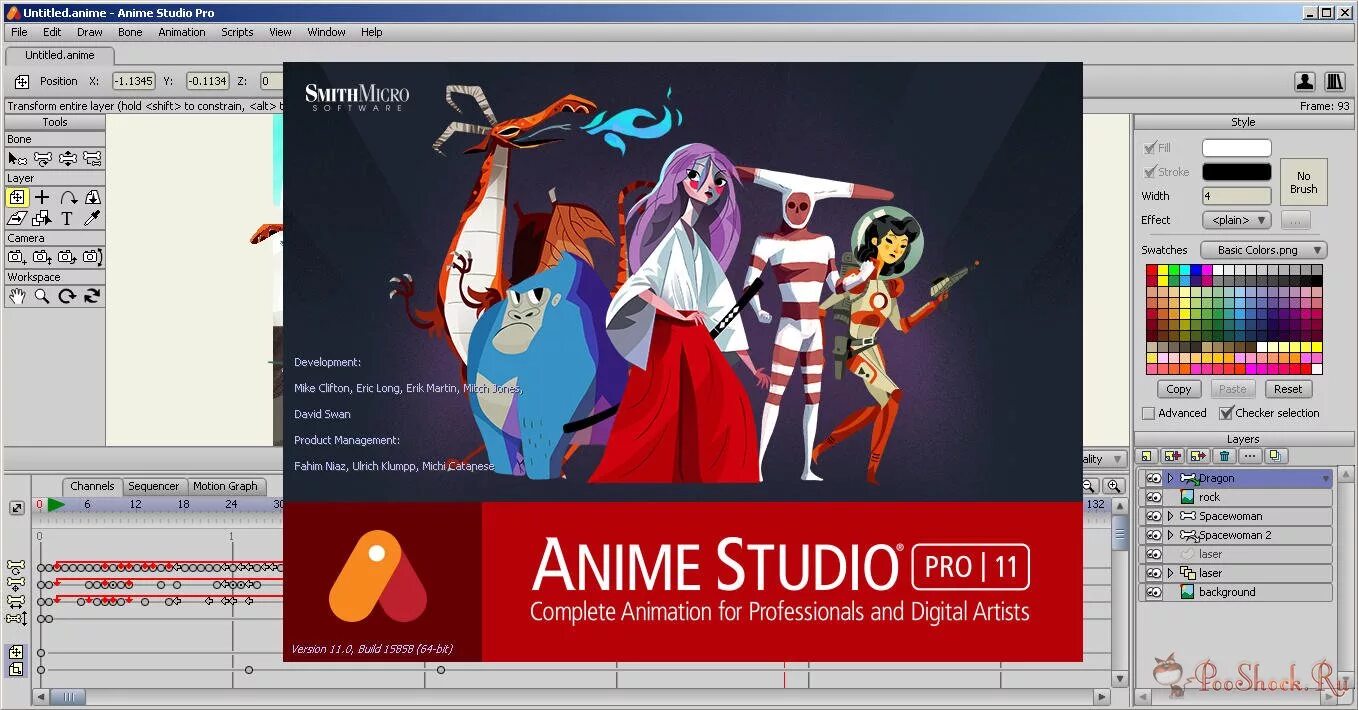
Task: Toggle visibility of rock layer
Action: (x=1153, y=497)
